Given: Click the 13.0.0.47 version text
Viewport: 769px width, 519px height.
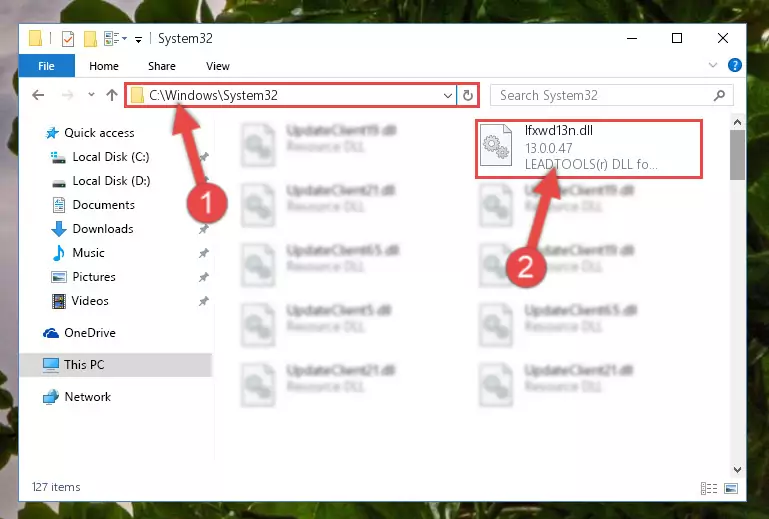Looking at the screenshot, I should (x=548, y=148).
